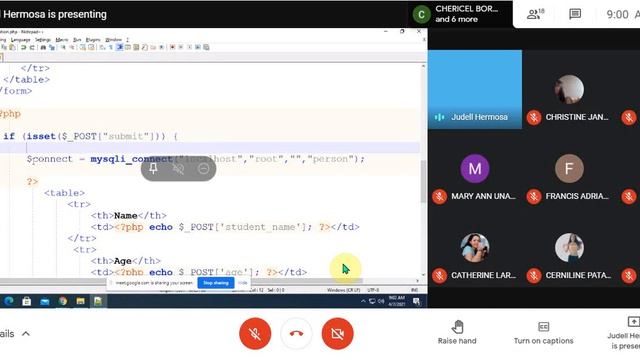640x360 pixels.
Task: Open Replace from the Notepad++ toolbar
Action: [x=52, y=47]
